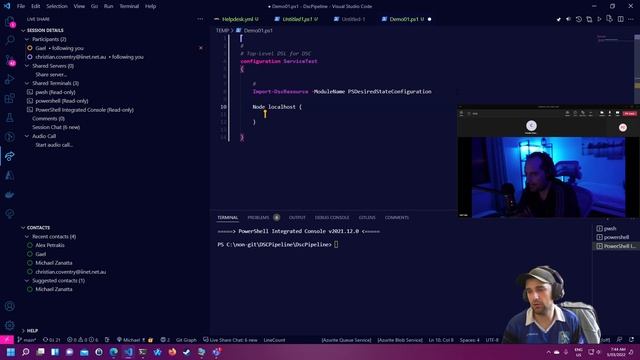The width and height of the screenshot is (640, 360).
Task: Click the video call thumbnail window
Action: coord(548,162)
